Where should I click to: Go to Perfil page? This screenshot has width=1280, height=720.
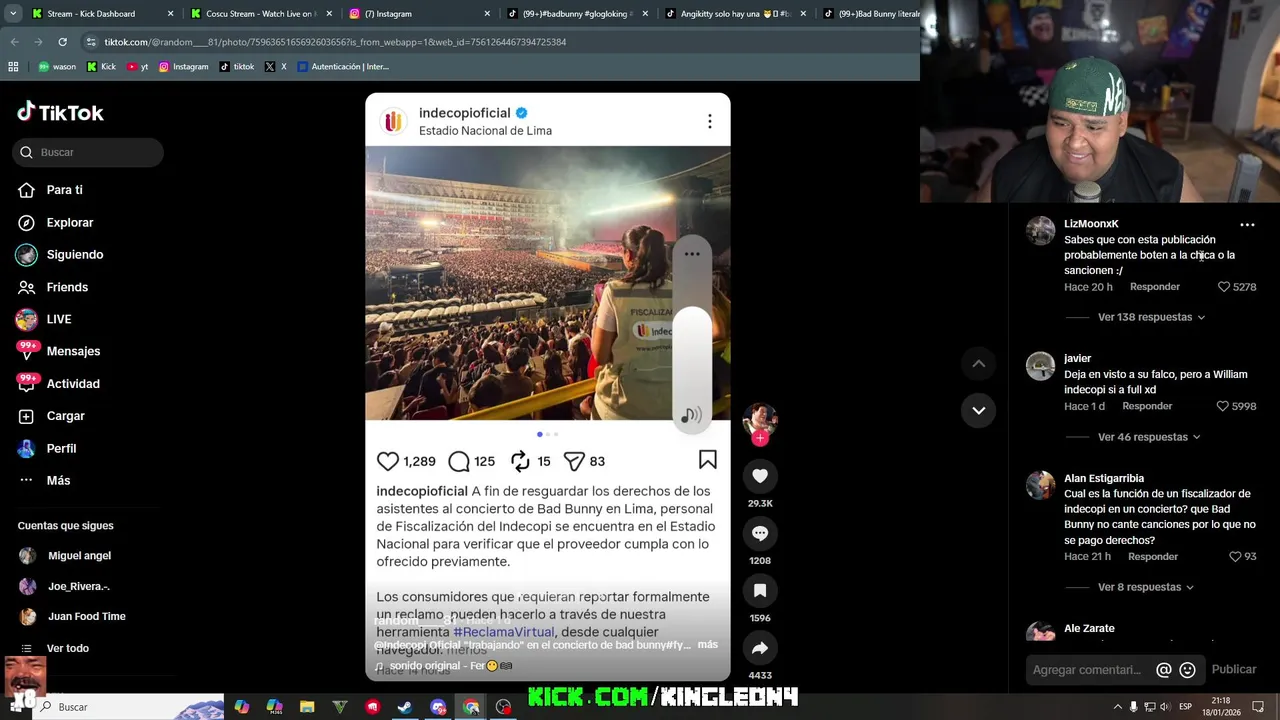point(61,448)
